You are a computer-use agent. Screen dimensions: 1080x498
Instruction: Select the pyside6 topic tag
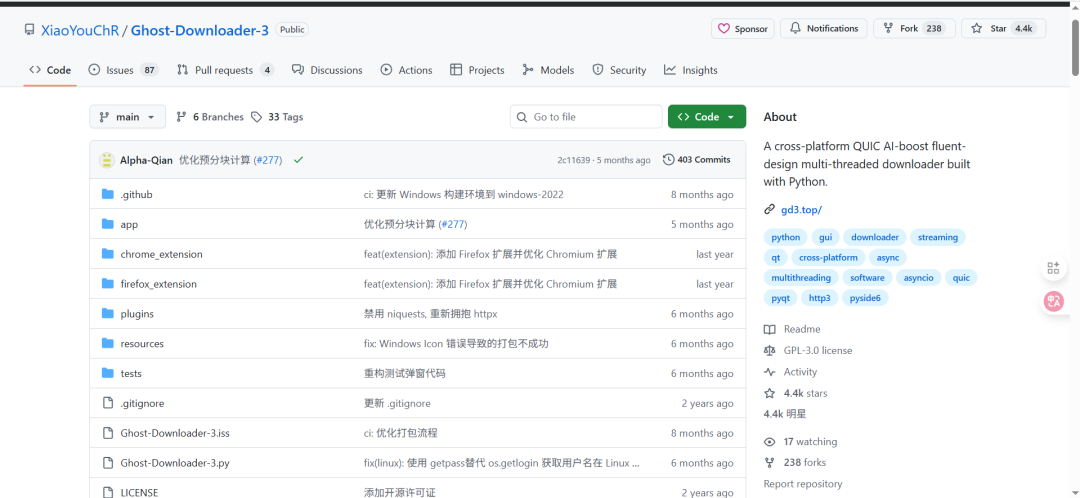[865, 298]
